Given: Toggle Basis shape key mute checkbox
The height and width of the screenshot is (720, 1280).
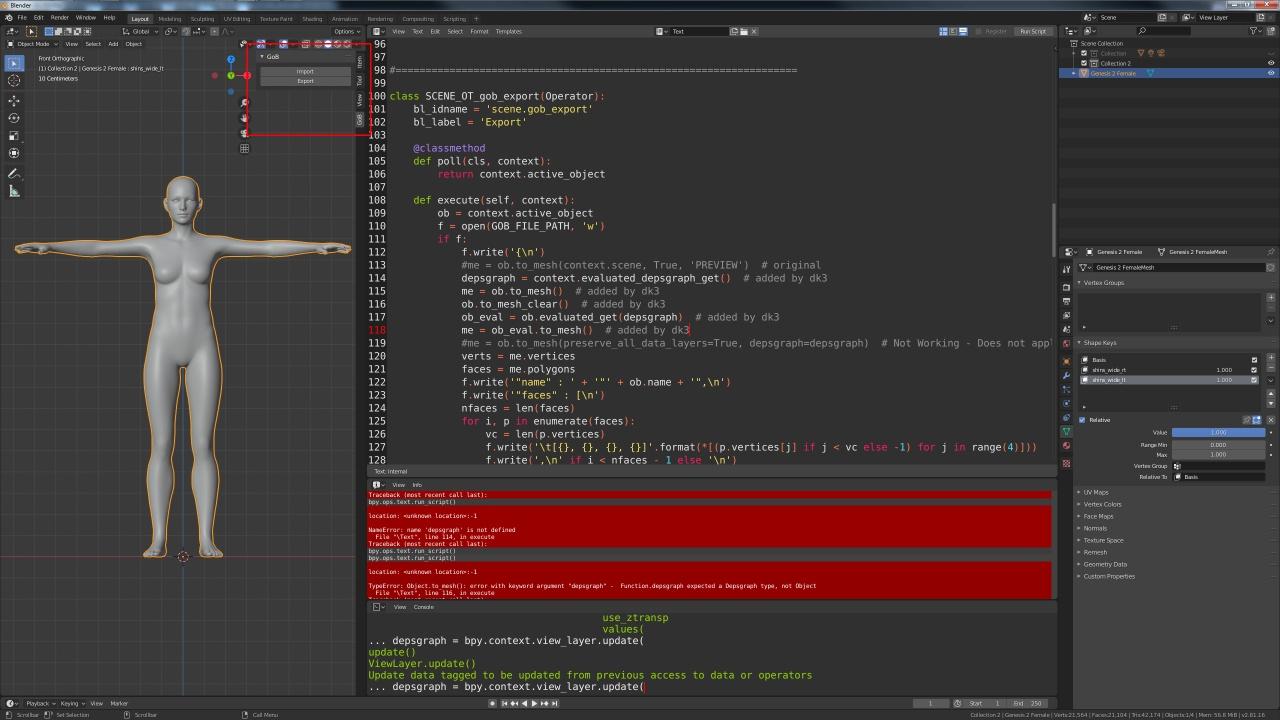Looking at the screenshot, I should click(1254, 360).
